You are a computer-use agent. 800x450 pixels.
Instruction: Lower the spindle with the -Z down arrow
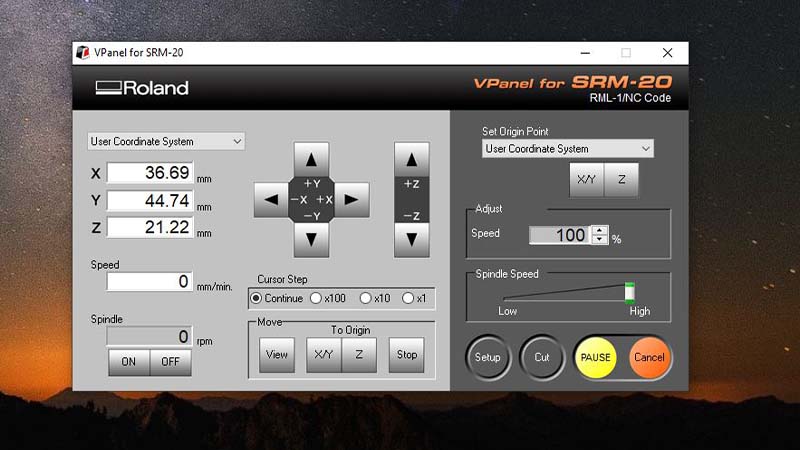[x=411, y=239]
